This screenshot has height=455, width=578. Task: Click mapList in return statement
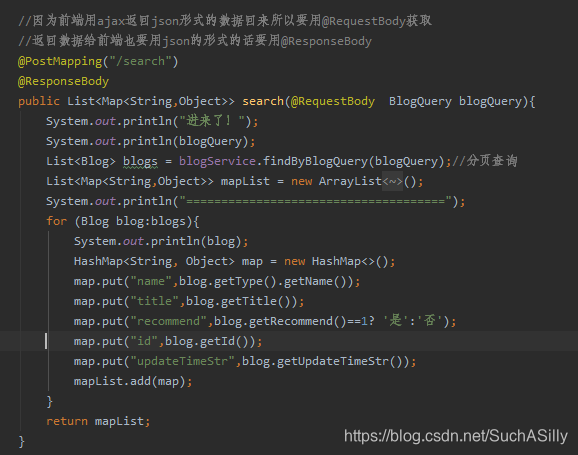(x=119, y=421)
